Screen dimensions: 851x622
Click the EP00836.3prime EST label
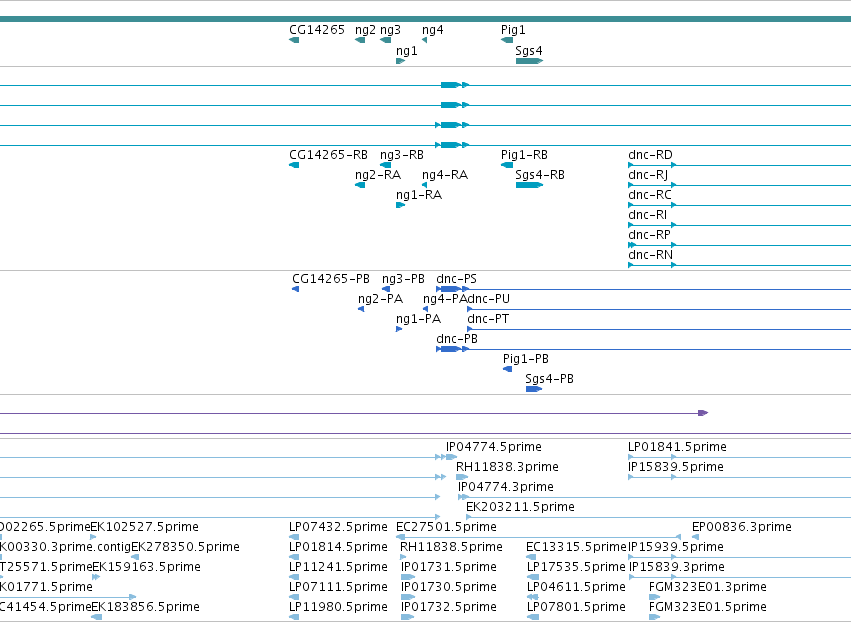(x=742, y=528)
